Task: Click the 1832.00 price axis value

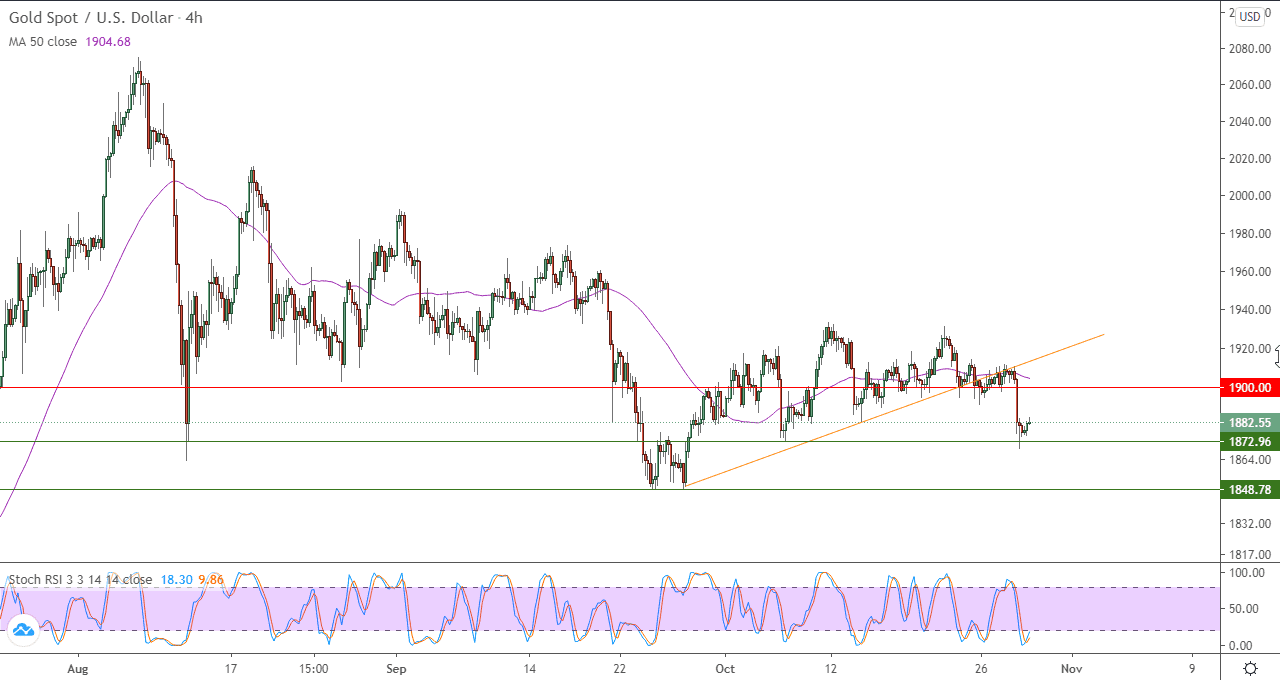Action: coord(1251,523)
